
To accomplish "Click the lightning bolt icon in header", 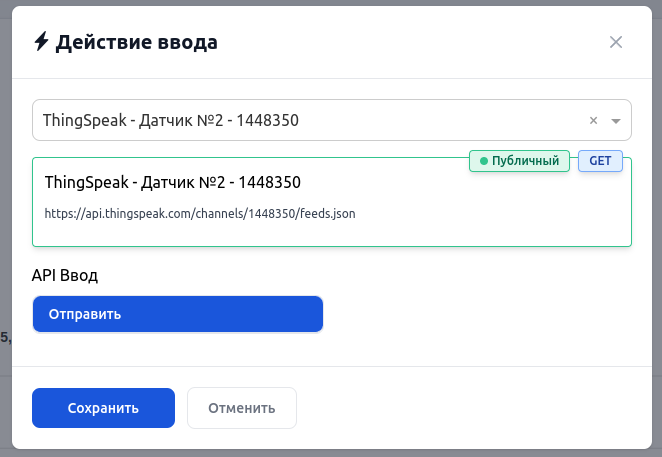I will click(41, 42).
